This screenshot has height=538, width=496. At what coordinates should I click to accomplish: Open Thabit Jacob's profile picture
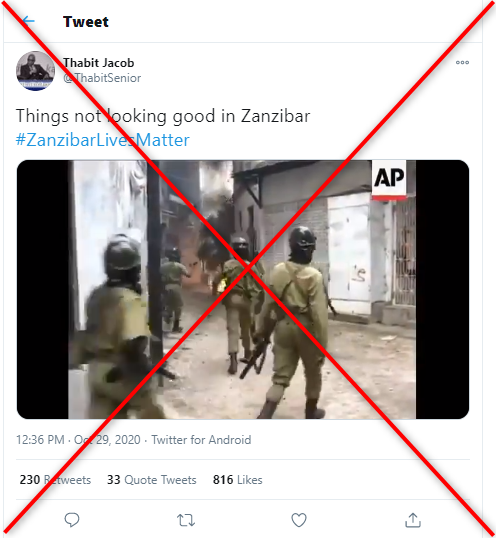coord(35,71)
